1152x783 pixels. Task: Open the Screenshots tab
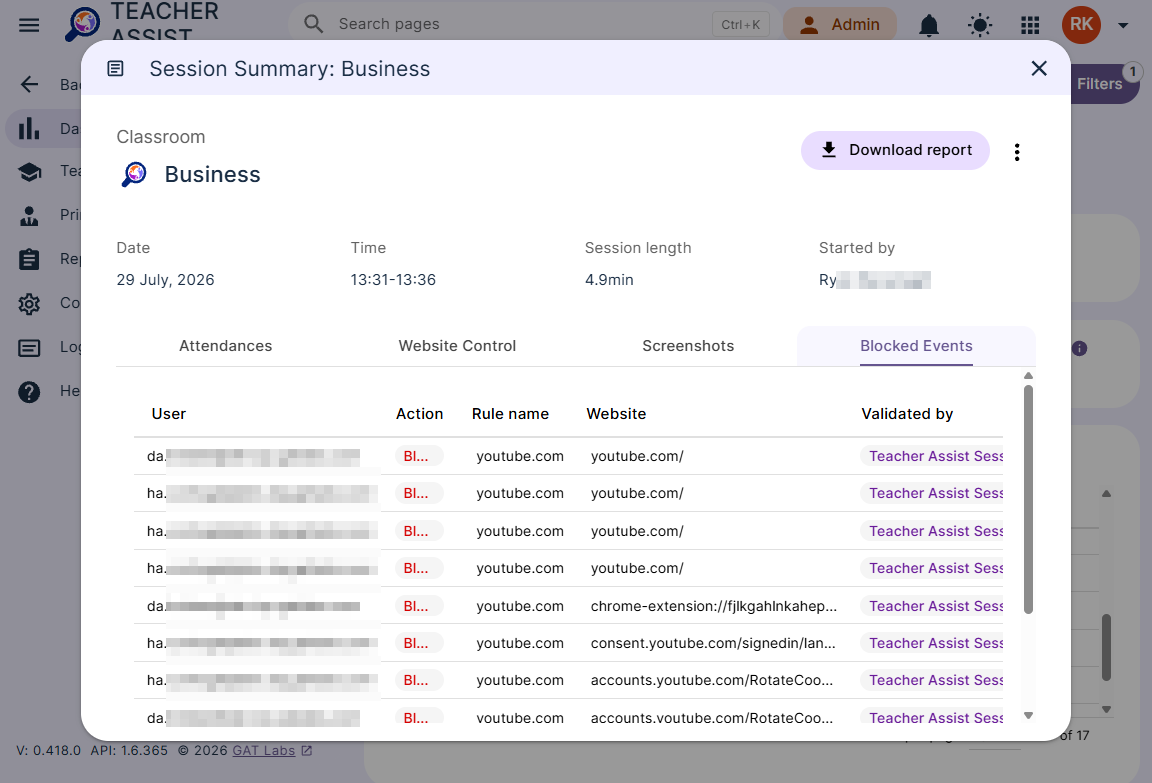pyautogui.click(x=688, y=346)
